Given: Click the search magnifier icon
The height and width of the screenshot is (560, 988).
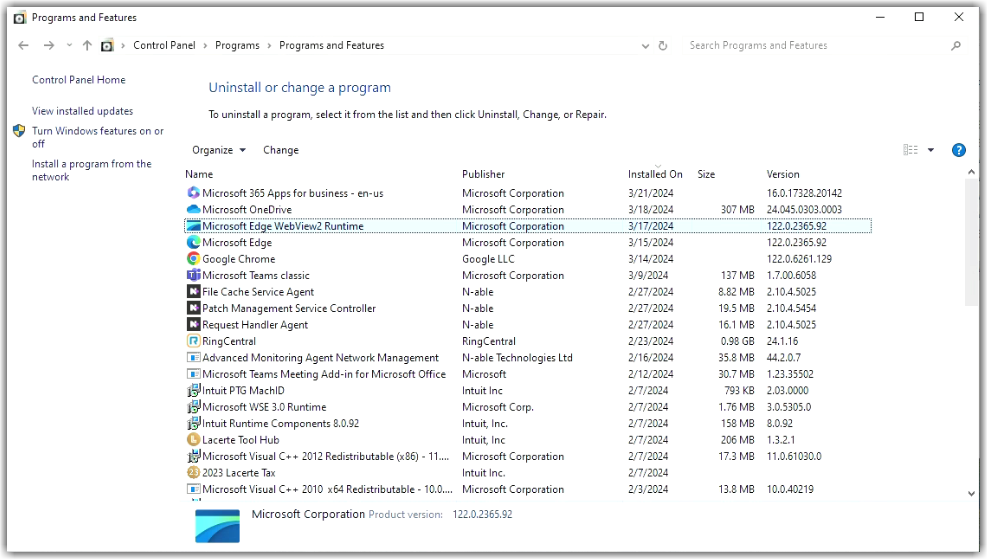Looking at the screenshot, I should tap(956, 45).
